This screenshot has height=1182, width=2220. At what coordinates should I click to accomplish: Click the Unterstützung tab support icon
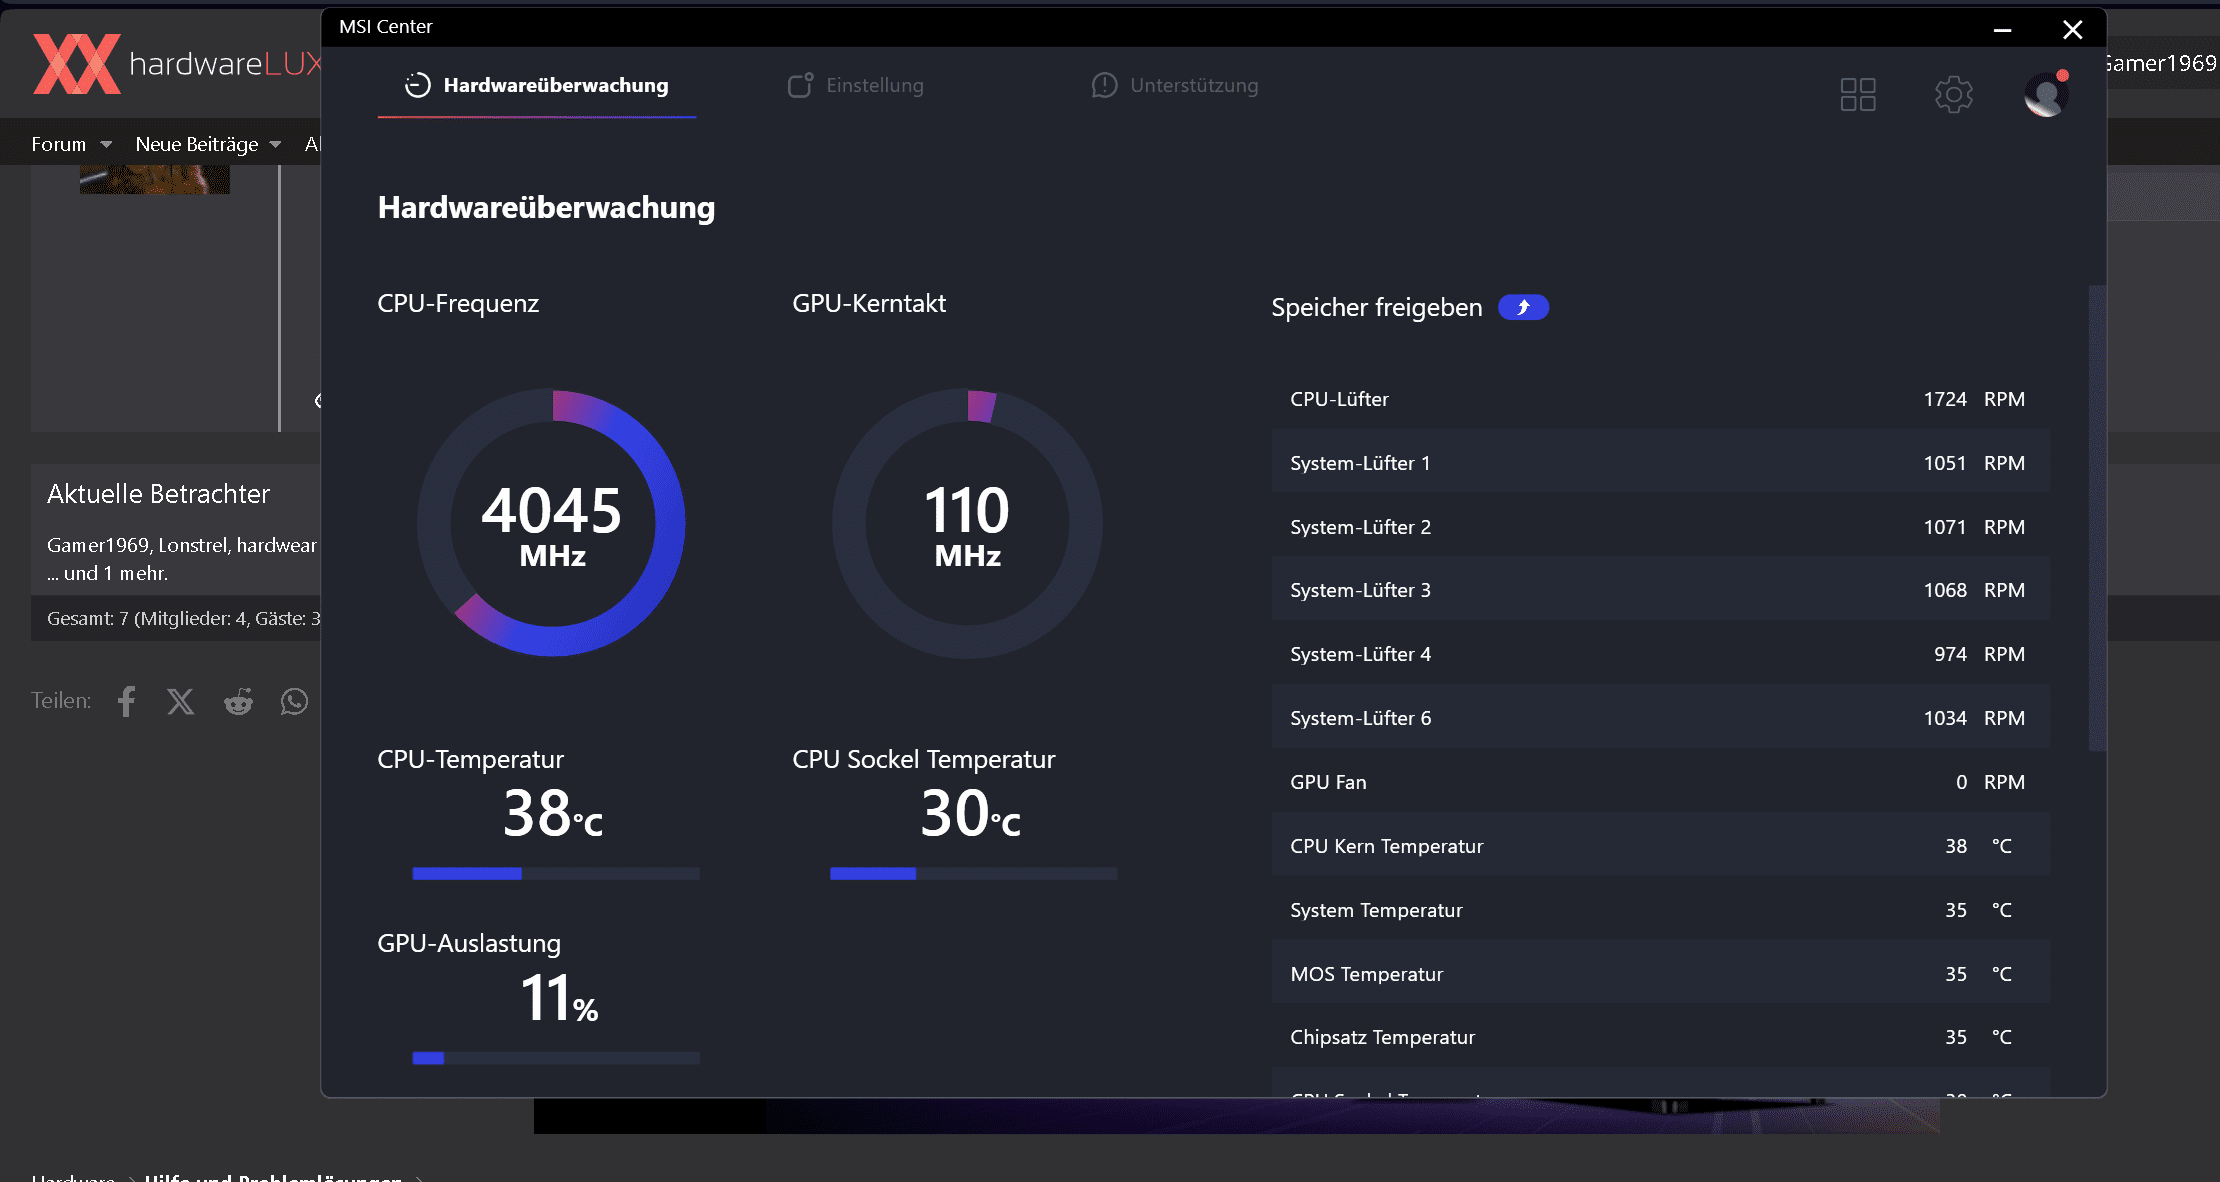click(1104, 85)
